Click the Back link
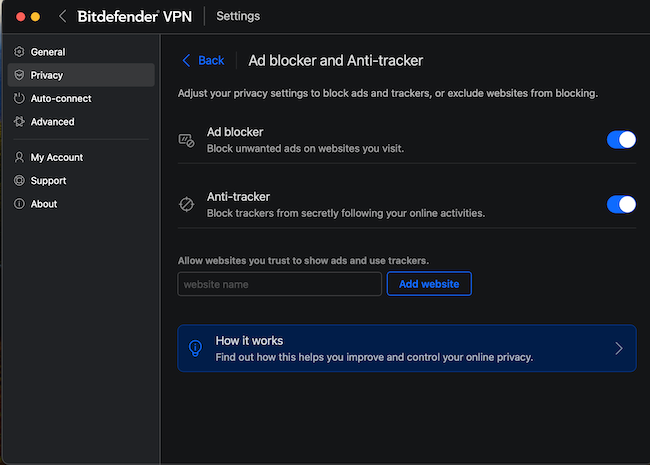650x465 pixels. pos(211,61)
